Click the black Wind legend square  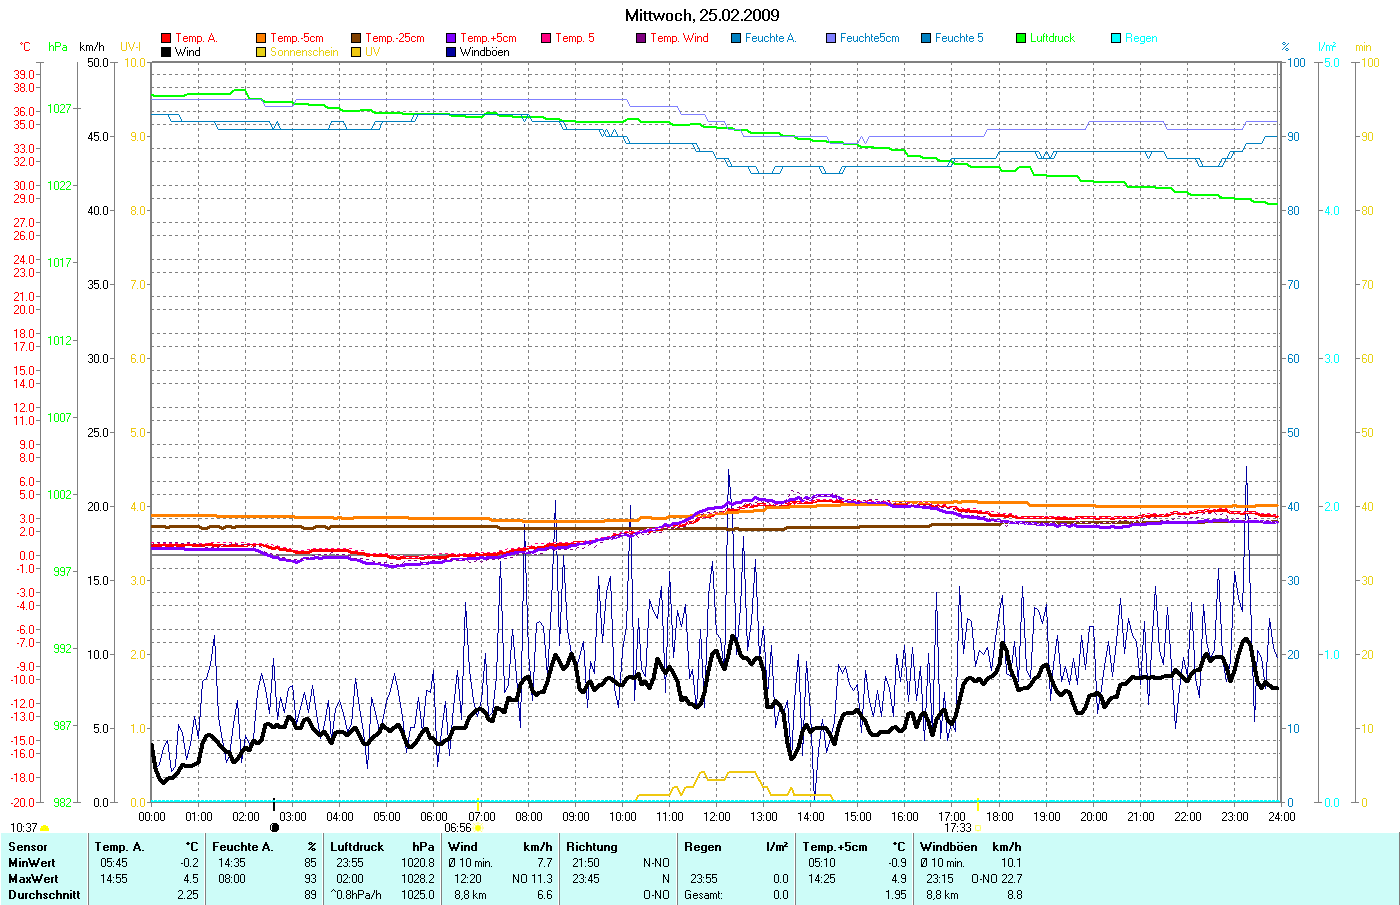[x=166, y=52]
